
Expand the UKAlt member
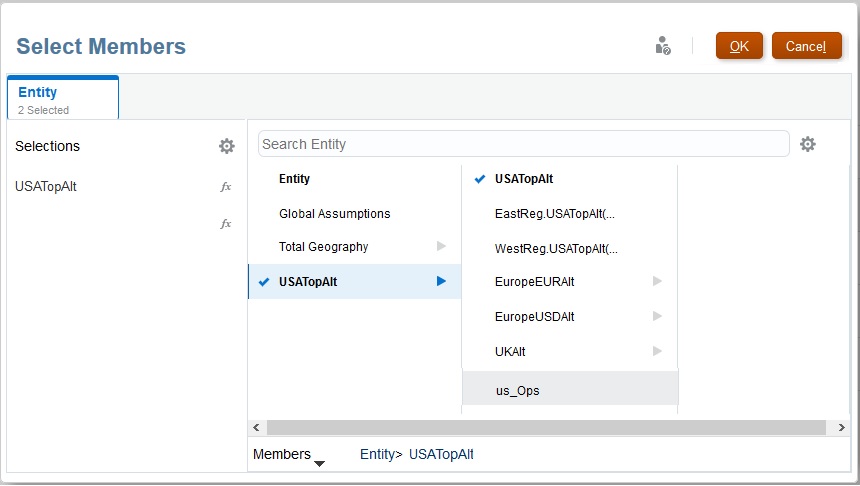657,351
